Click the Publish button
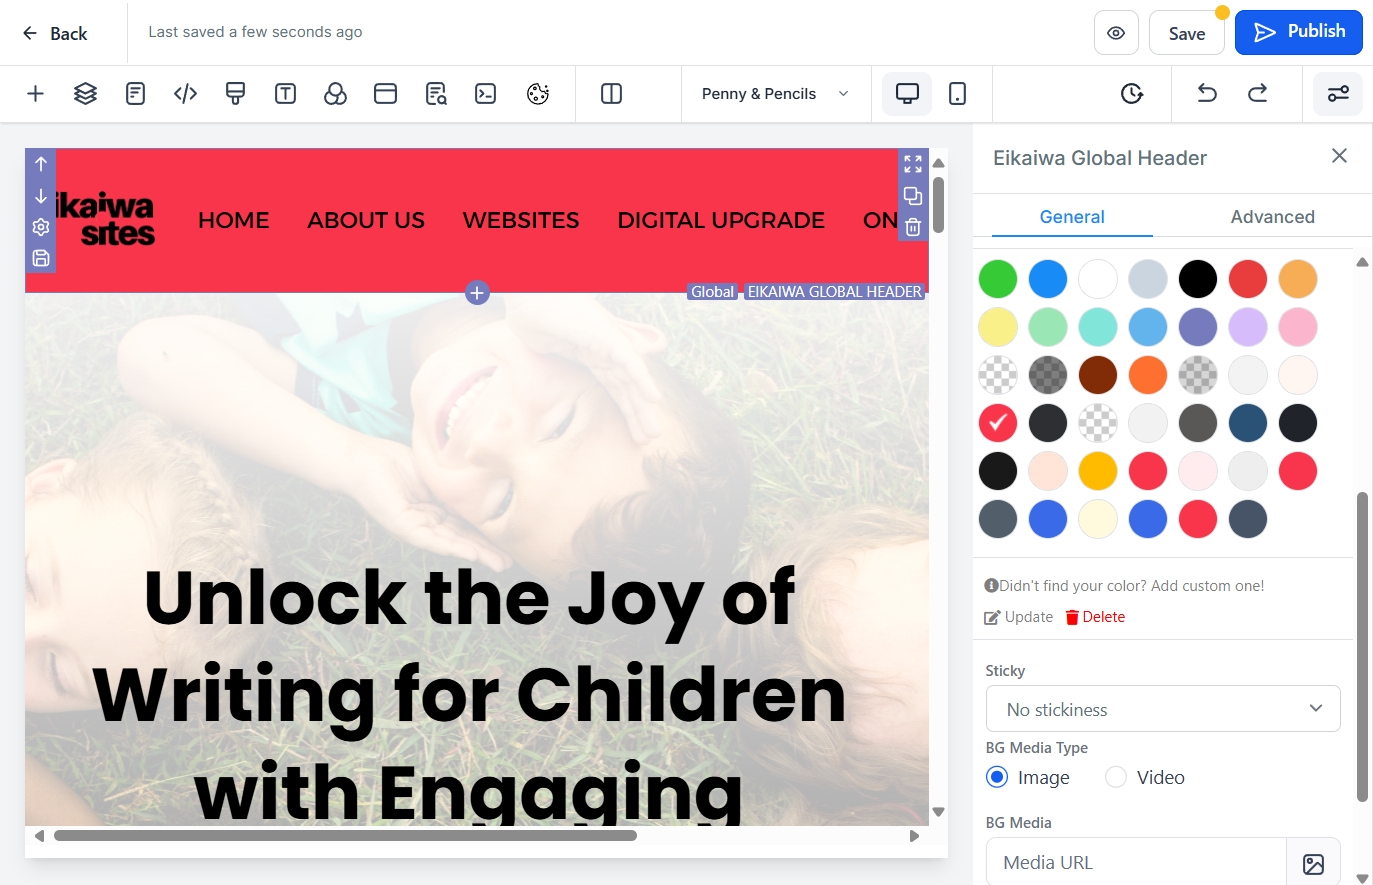1373x885 pixels. coord(1298,32)
